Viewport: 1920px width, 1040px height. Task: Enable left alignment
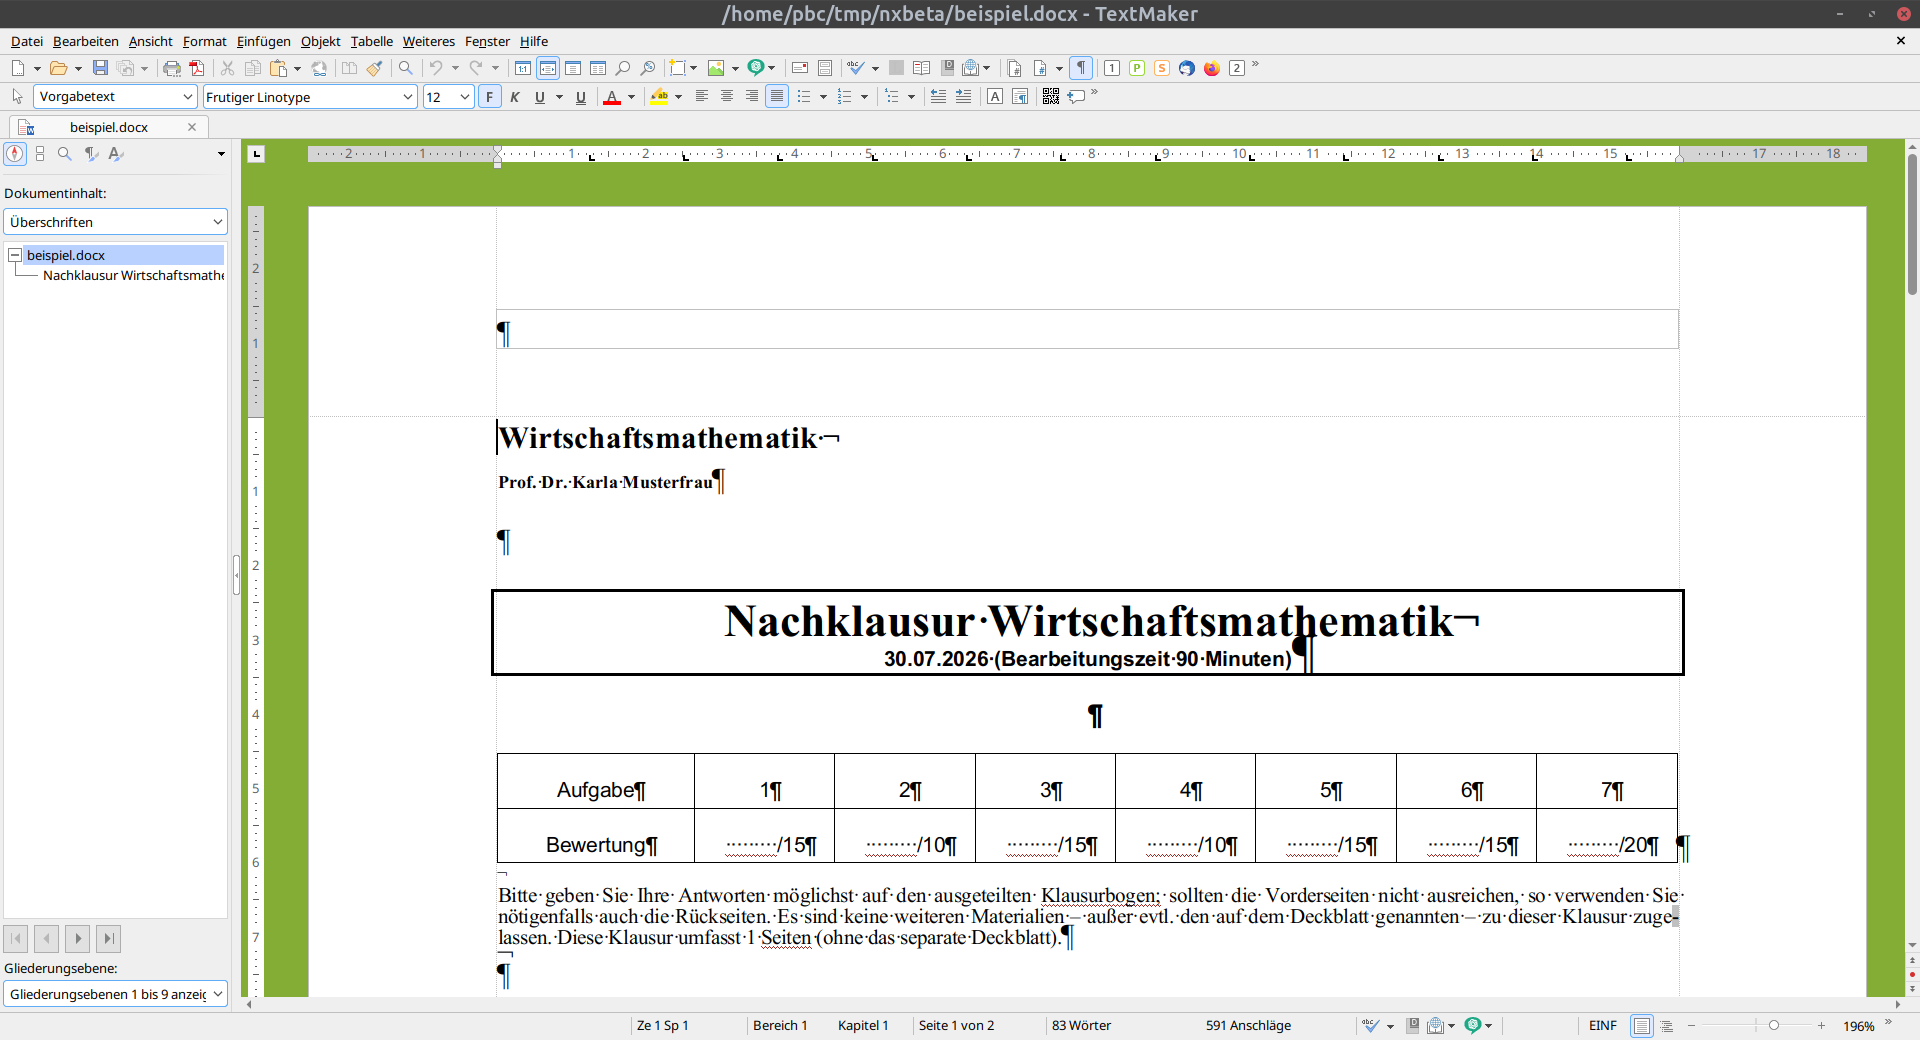(x=702, y=96)
